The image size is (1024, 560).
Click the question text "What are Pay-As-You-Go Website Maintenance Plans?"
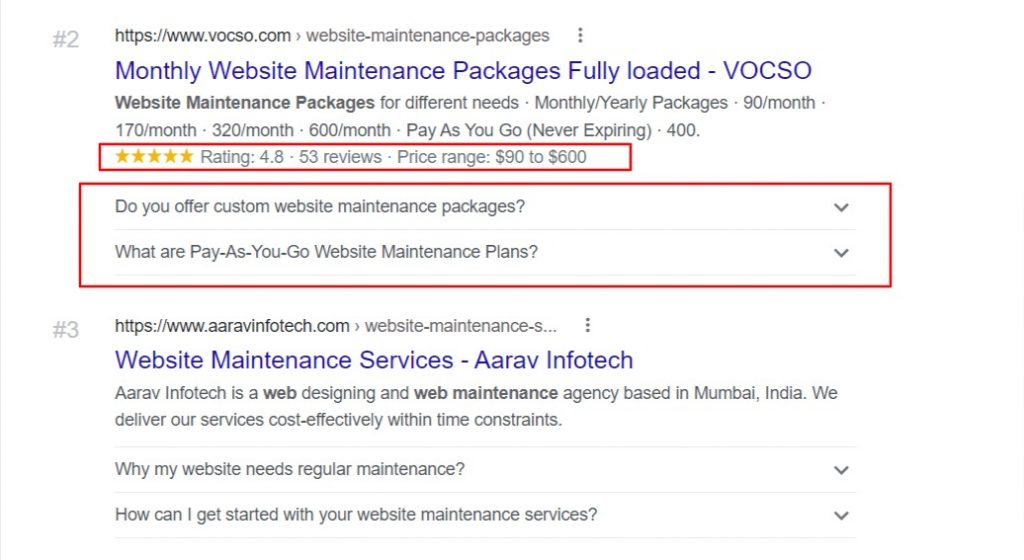pos(326,252)
